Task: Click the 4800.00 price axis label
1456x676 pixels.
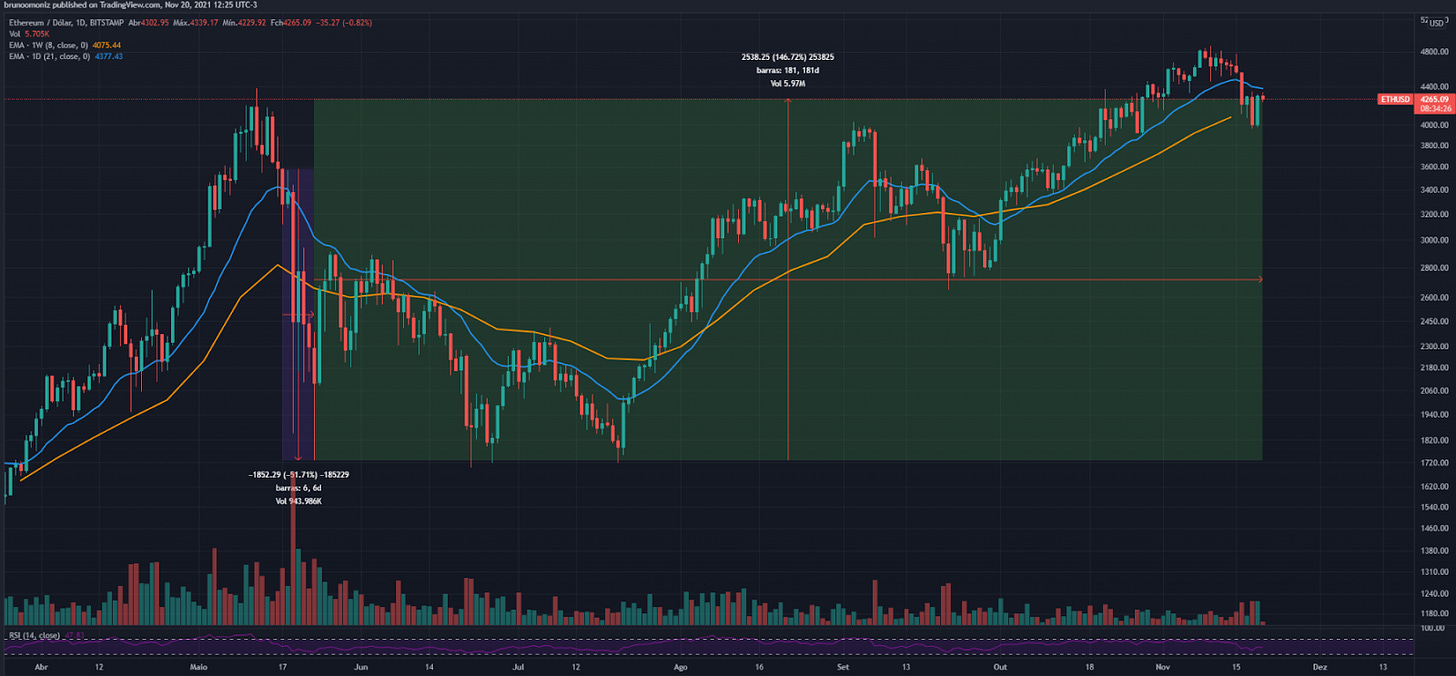Action: point(1435,50)
